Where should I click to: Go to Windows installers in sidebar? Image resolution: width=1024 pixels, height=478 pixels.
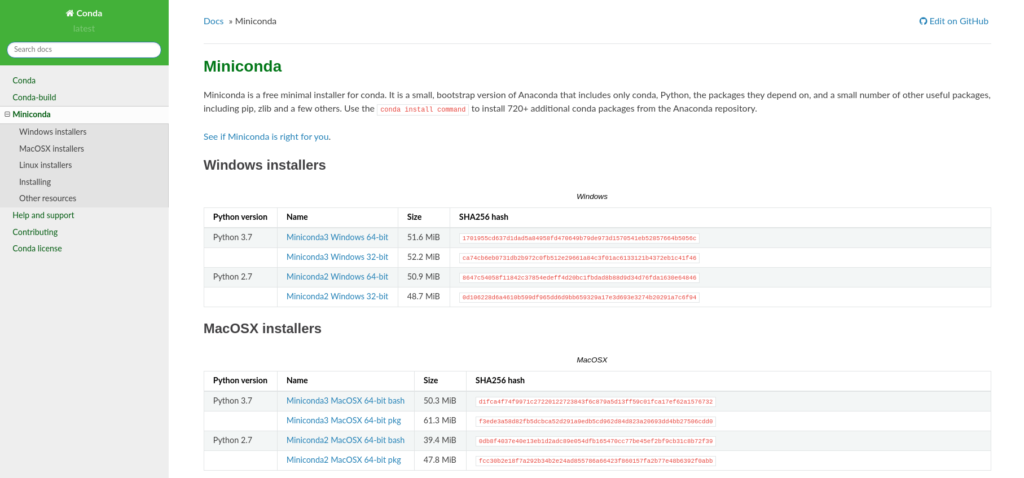(x=53, y=132)
